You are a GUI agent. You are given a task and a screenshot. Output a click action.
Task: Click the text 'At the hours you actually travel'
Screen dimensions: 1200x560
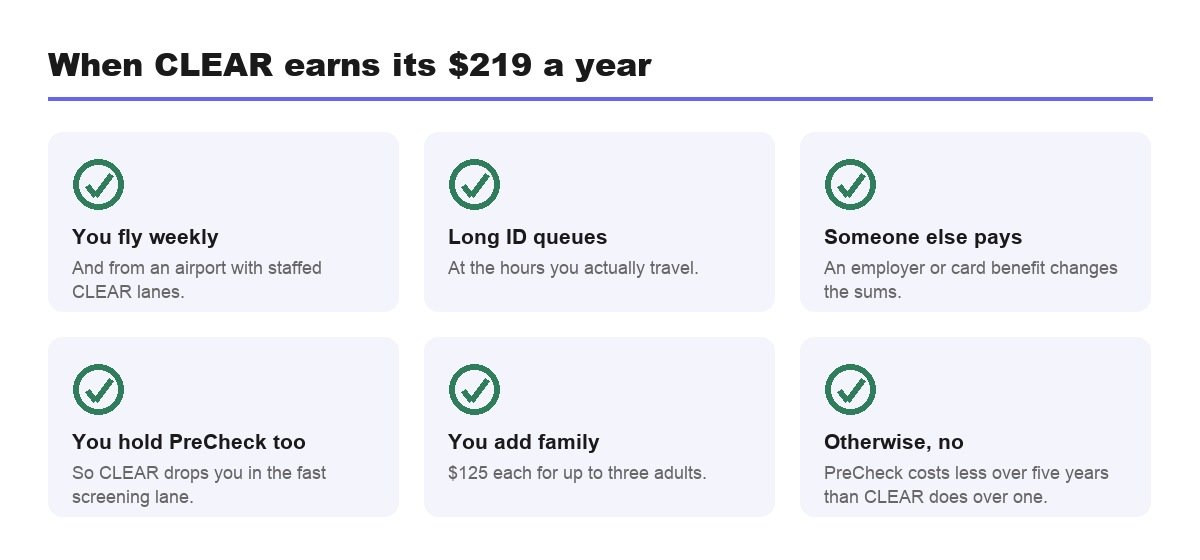[x=573, y=268]
